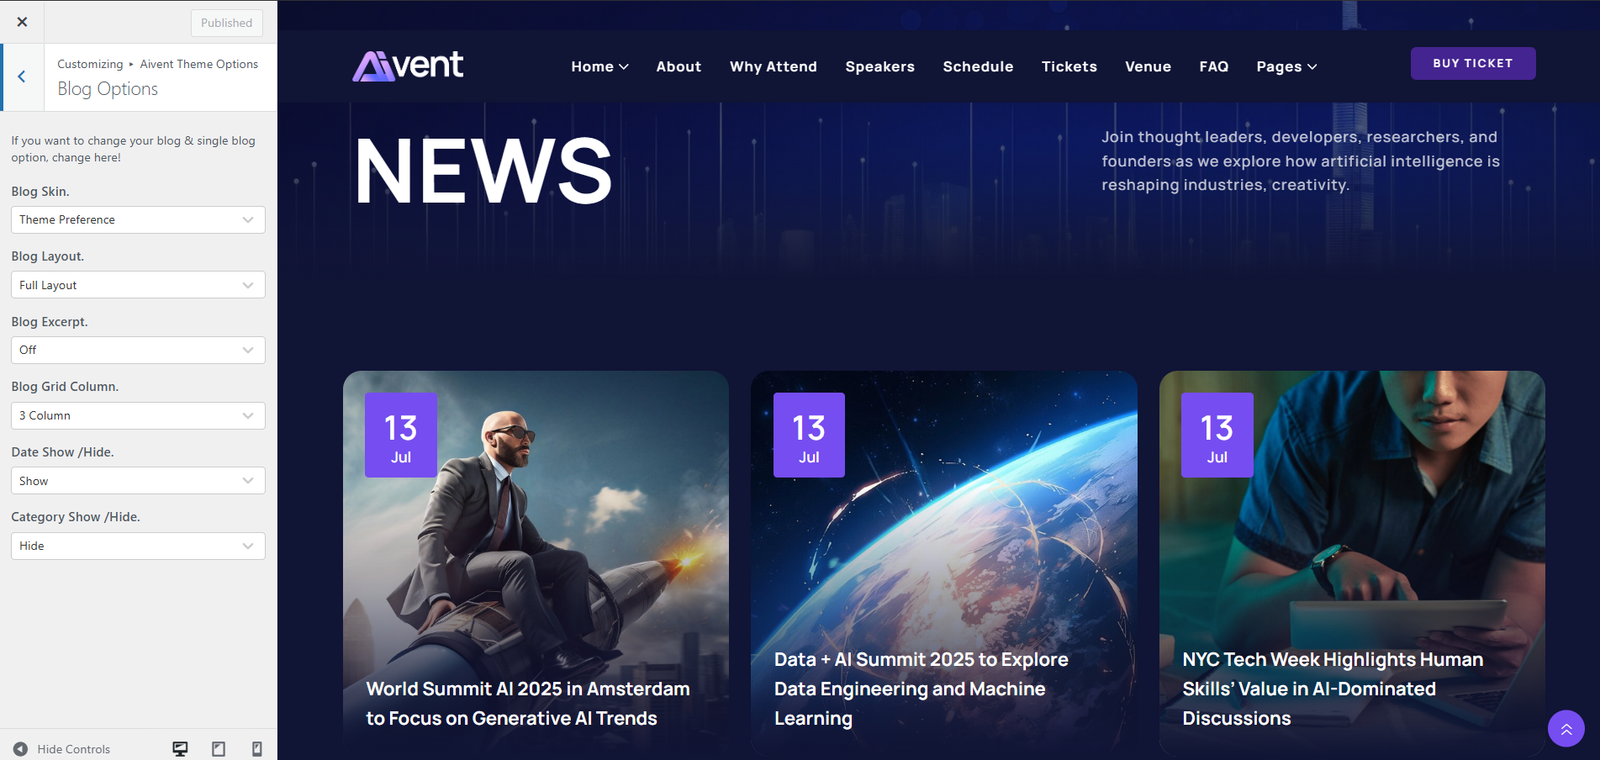Go to Why Attend in navigation
1600x760 pixels.
tap(773, 67)
